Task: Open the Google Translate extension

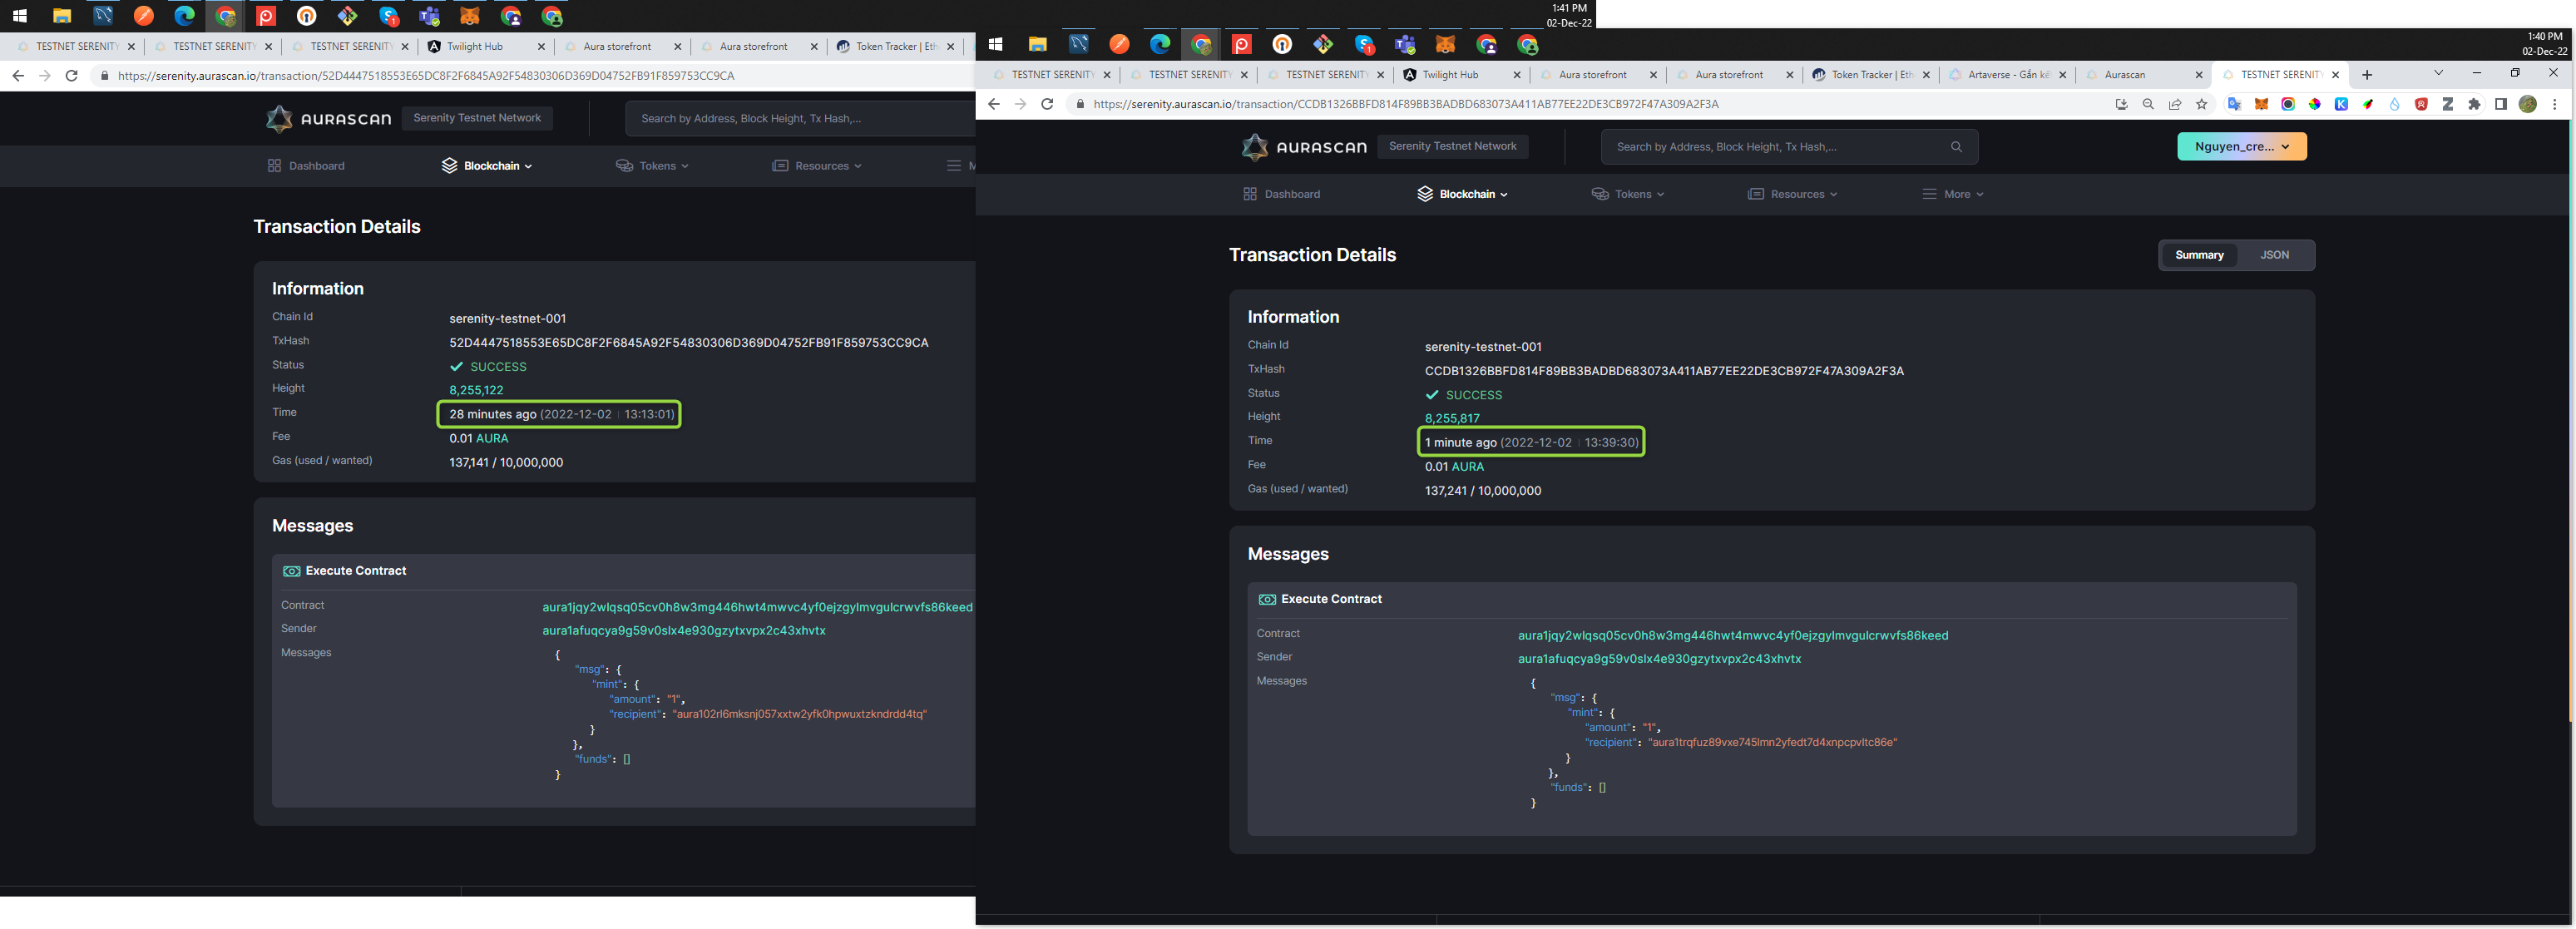Action: pos(2236,104)
